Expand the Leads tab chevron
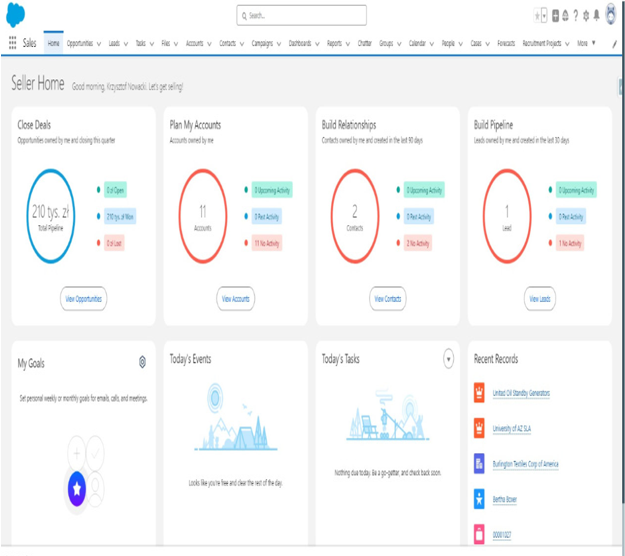The width and height of the screenshot is (625, 556). (126, 44)
